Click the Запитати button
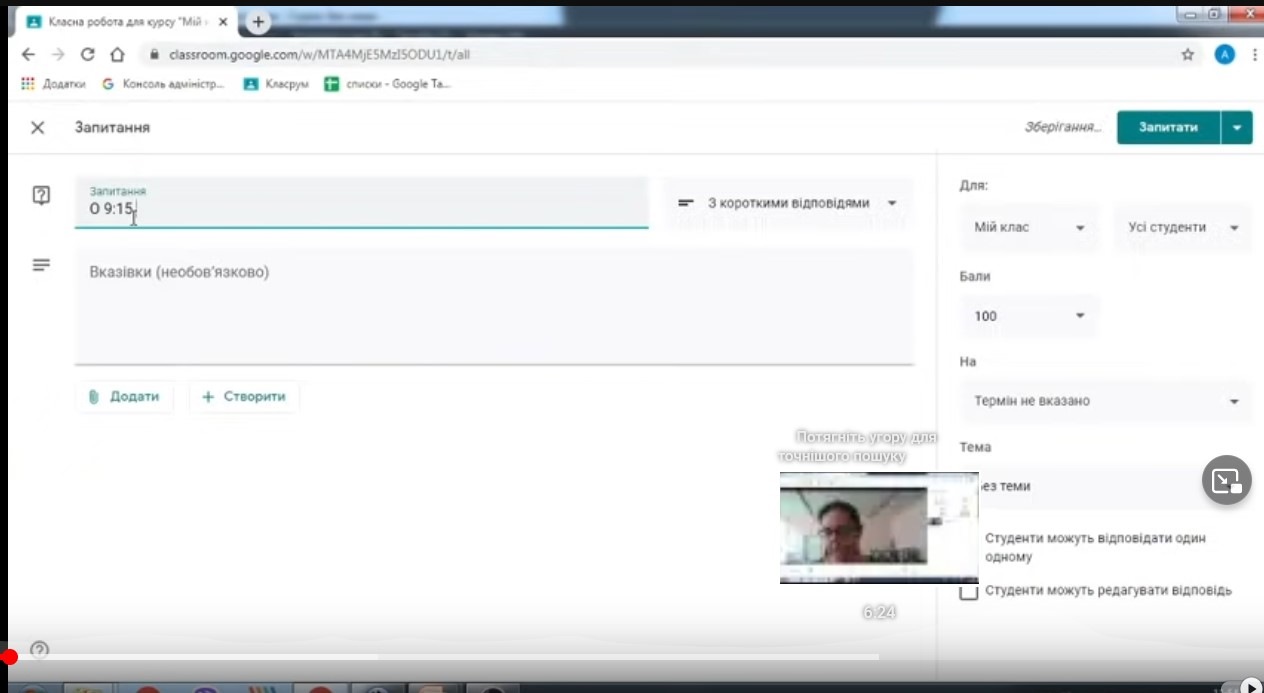This screenshot has height=693, width=1264. point(1168,127)
